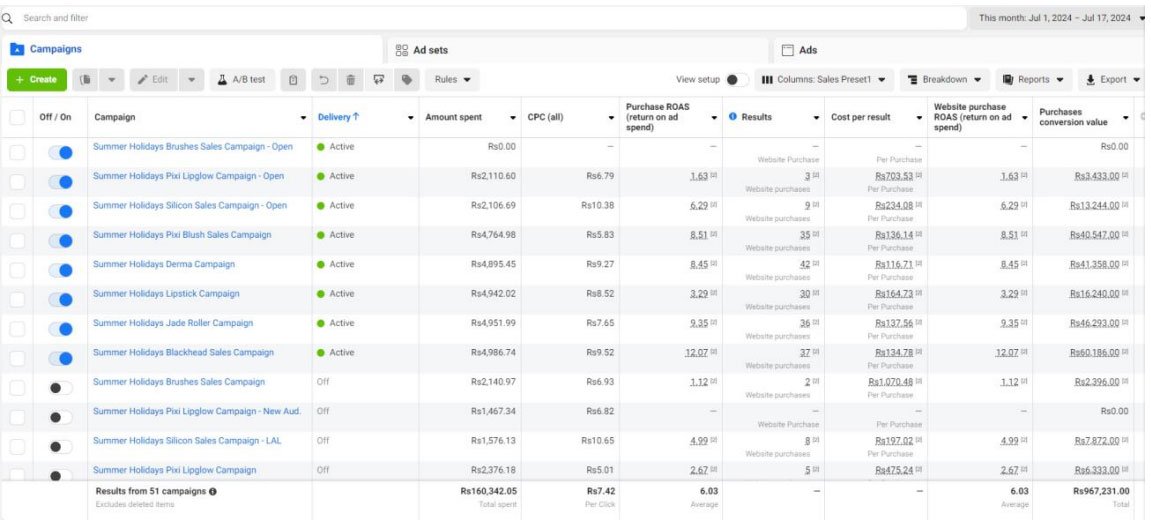Enable the View setup switch
Viewport: 1151px width, 522px height.
737,79
